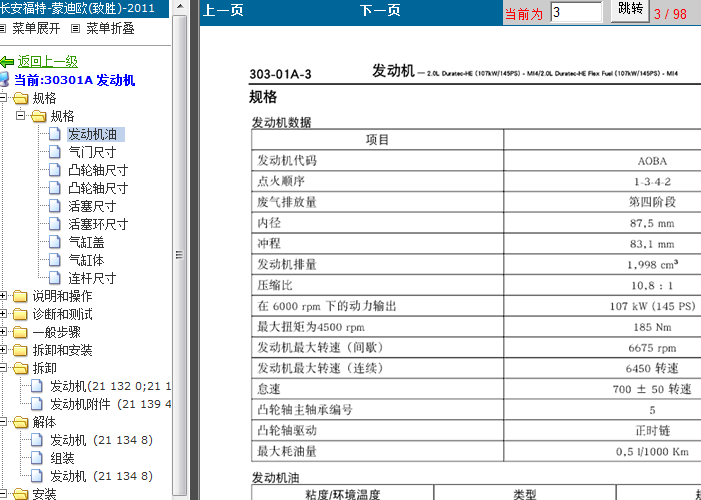Click the 拆卸 folder icon
Screen dimensions: 701x500
click(21, 369)
